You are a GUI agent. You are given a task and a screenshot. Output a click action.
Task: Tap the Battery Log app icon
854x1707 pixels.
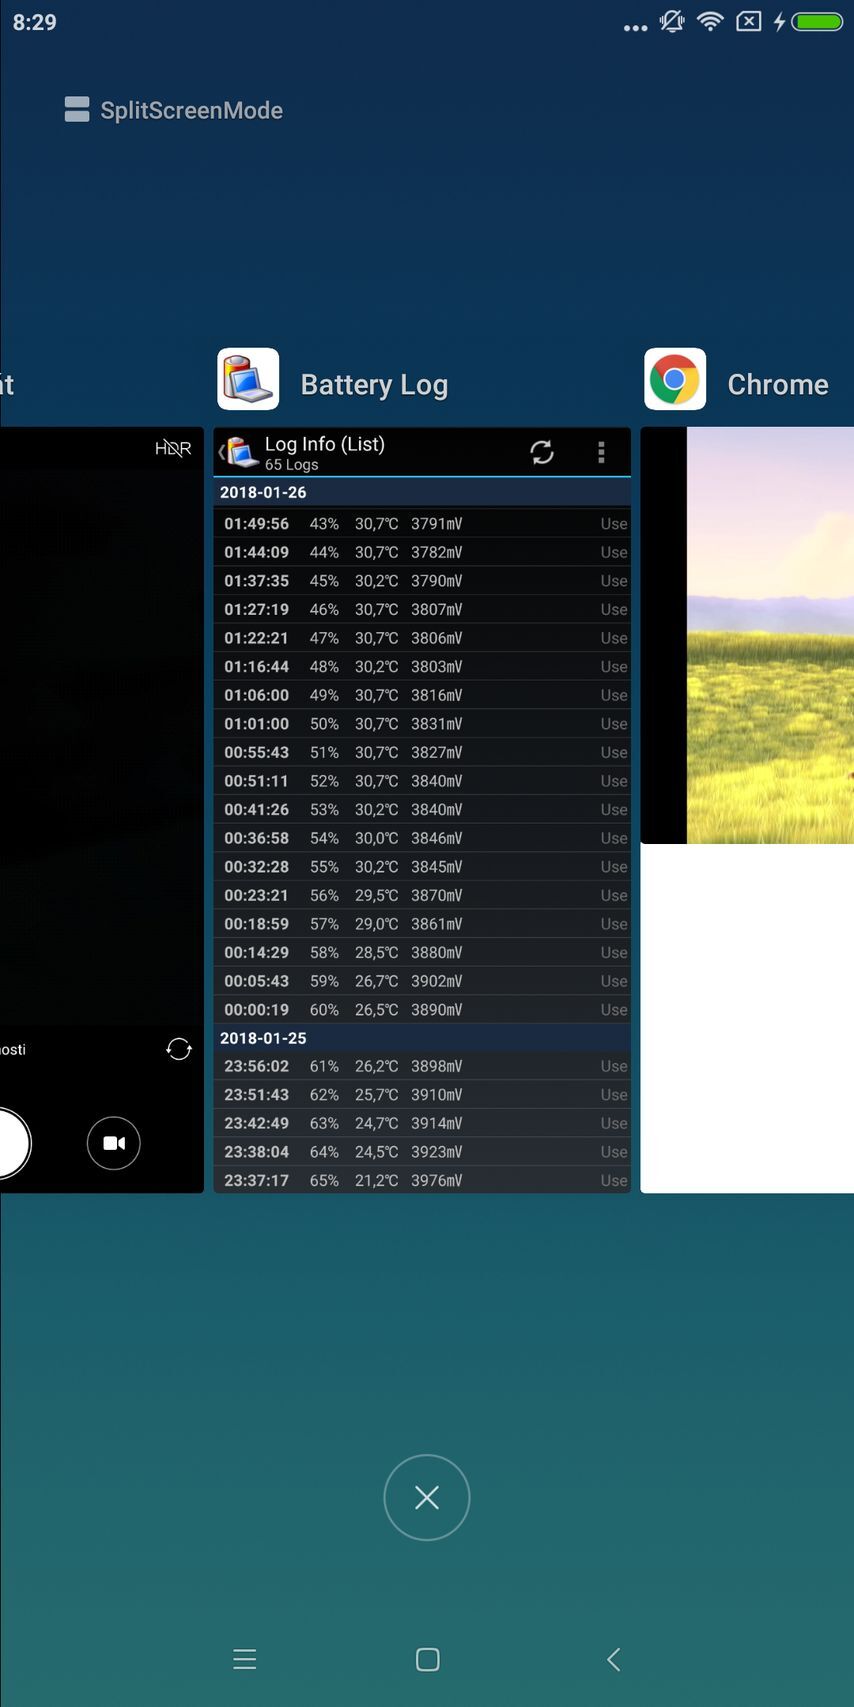pos(248,380)
